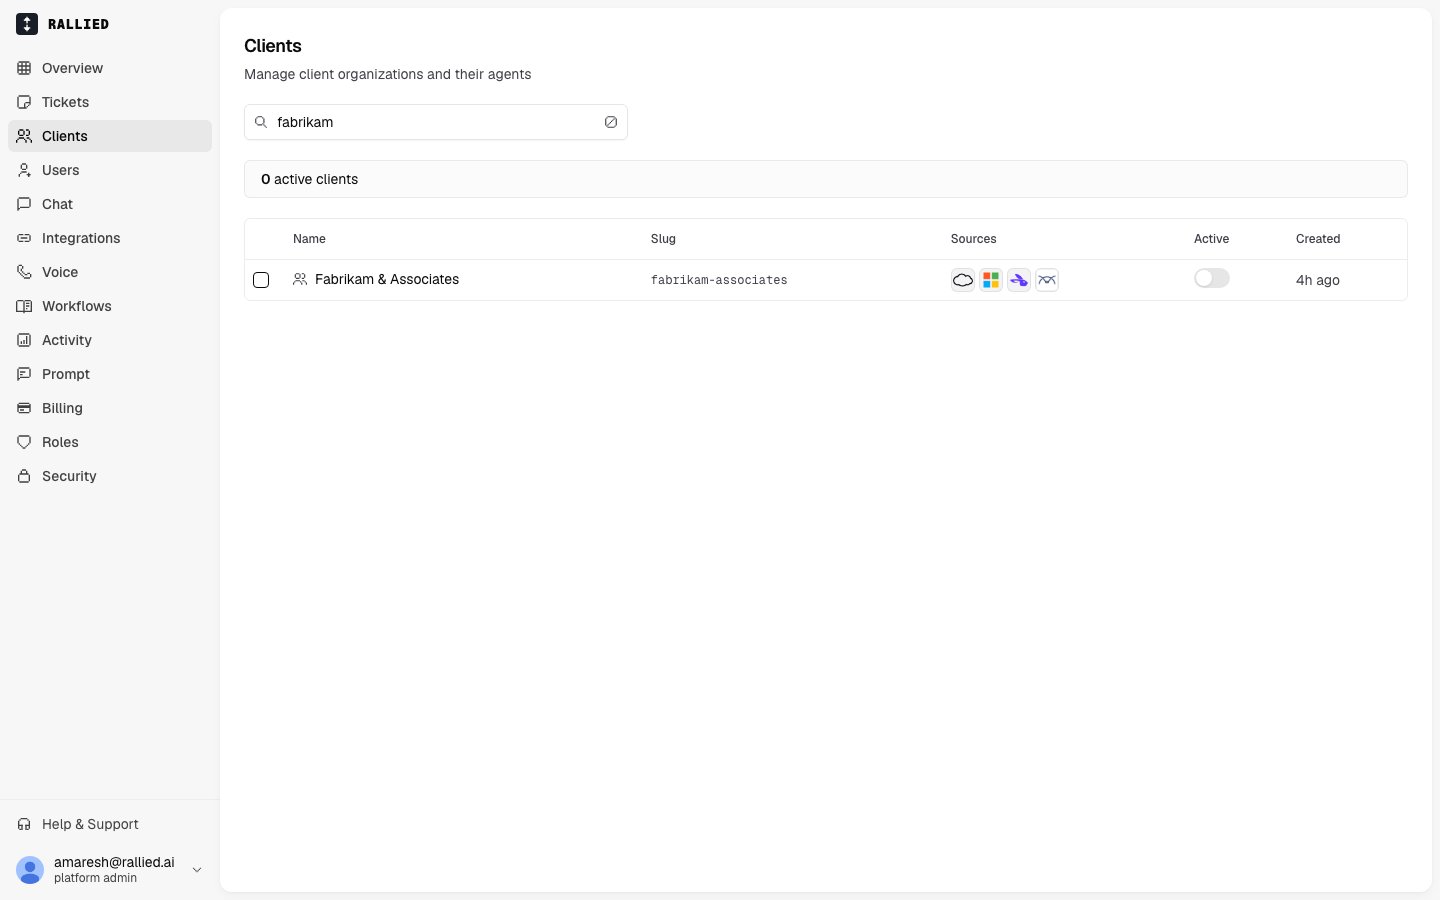1440x900 pixels.
Task: Click the Activity chart icon in sidebar
Action: [24, 340]
